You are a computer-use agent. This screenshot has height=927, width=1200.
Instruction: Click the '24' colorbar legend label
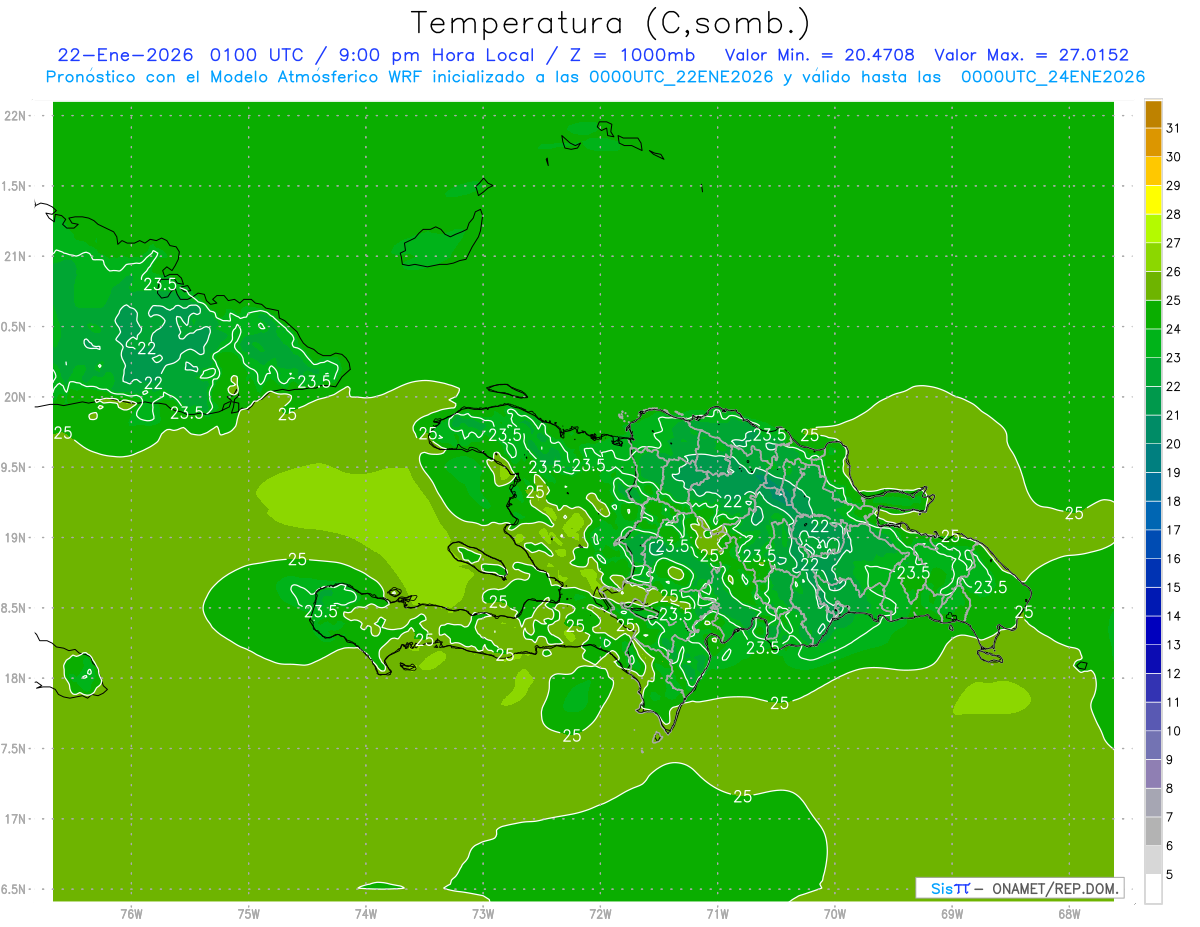[x=1174, y=329]
